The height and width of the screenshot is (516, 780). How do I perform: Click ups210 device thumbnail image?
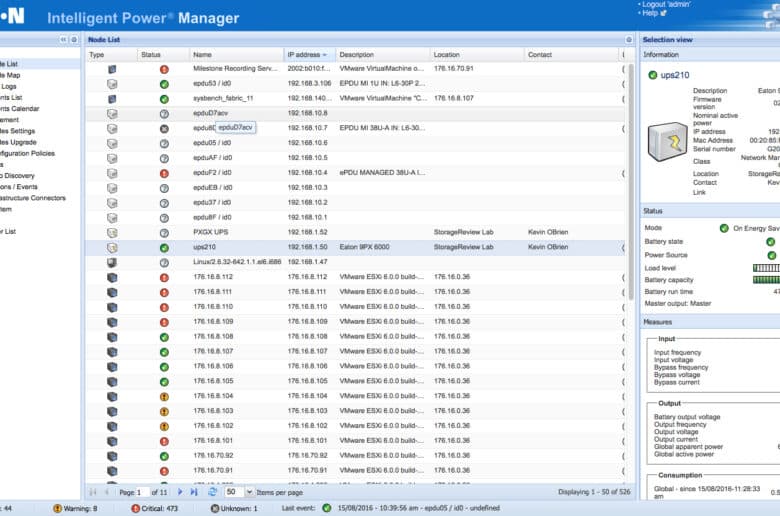(667, 142)
